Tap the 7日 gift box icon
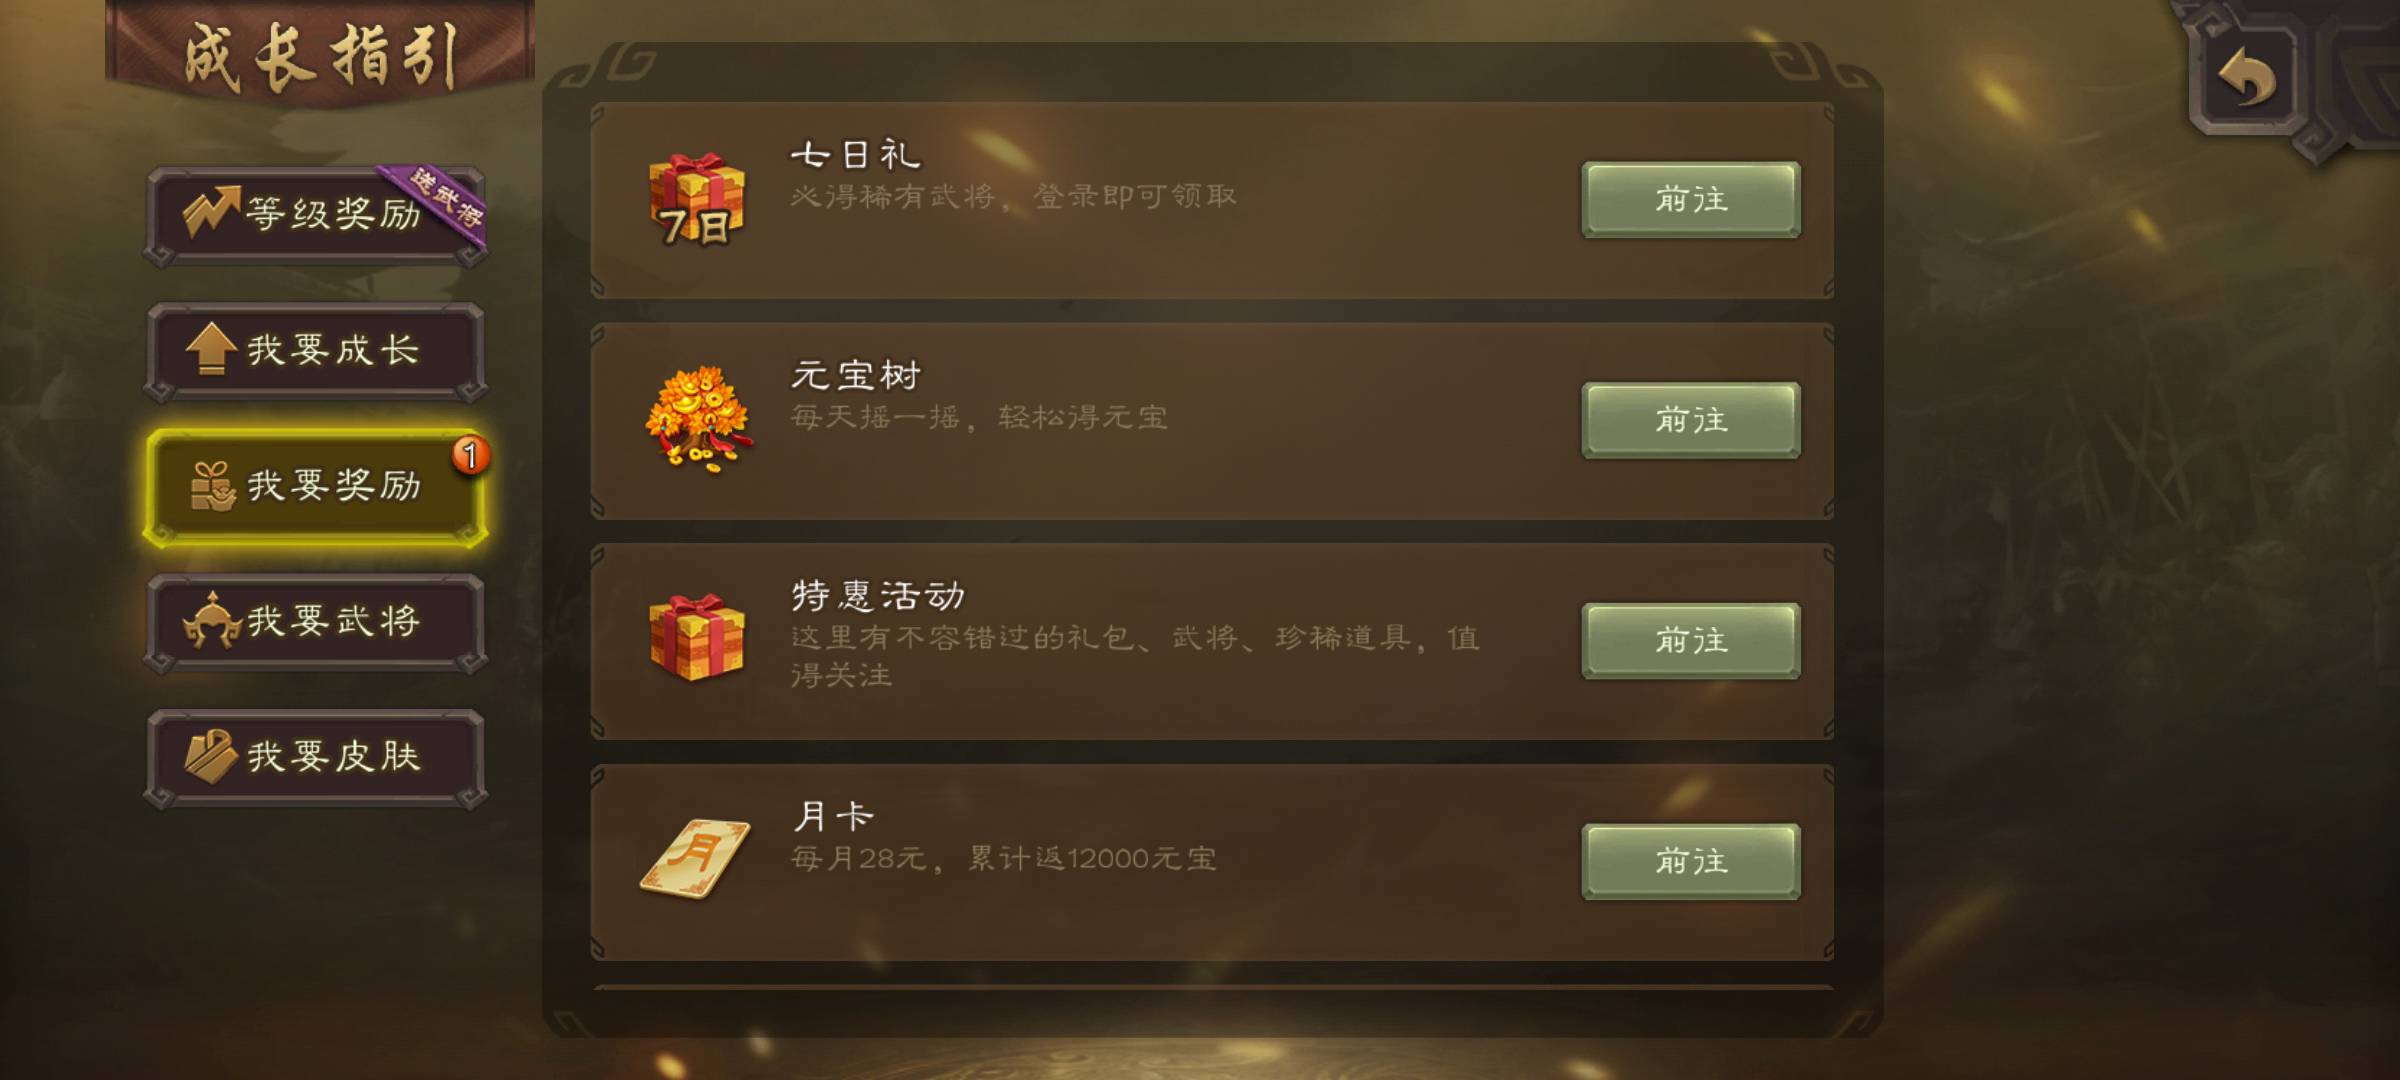Image resolution: width=2400 pixels, height=1080 pixels. [697, 200]
